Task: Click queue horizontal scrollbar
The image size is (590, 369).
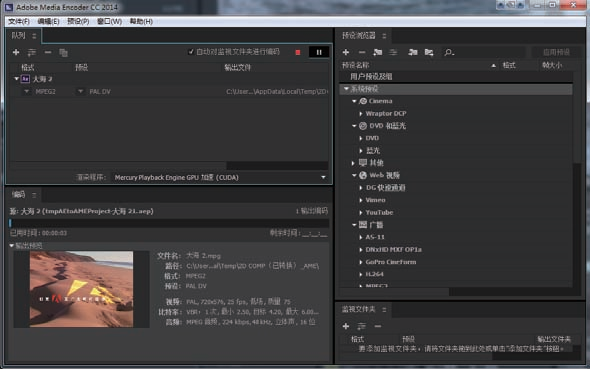Action: pos(118,166)
